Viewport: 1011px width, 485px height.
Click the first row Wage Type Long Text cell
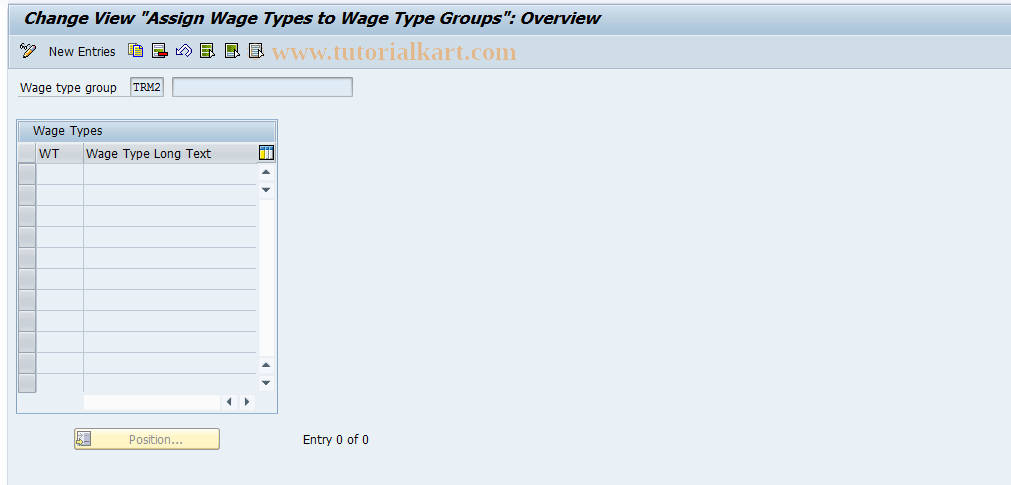click(x=170, y=174)
